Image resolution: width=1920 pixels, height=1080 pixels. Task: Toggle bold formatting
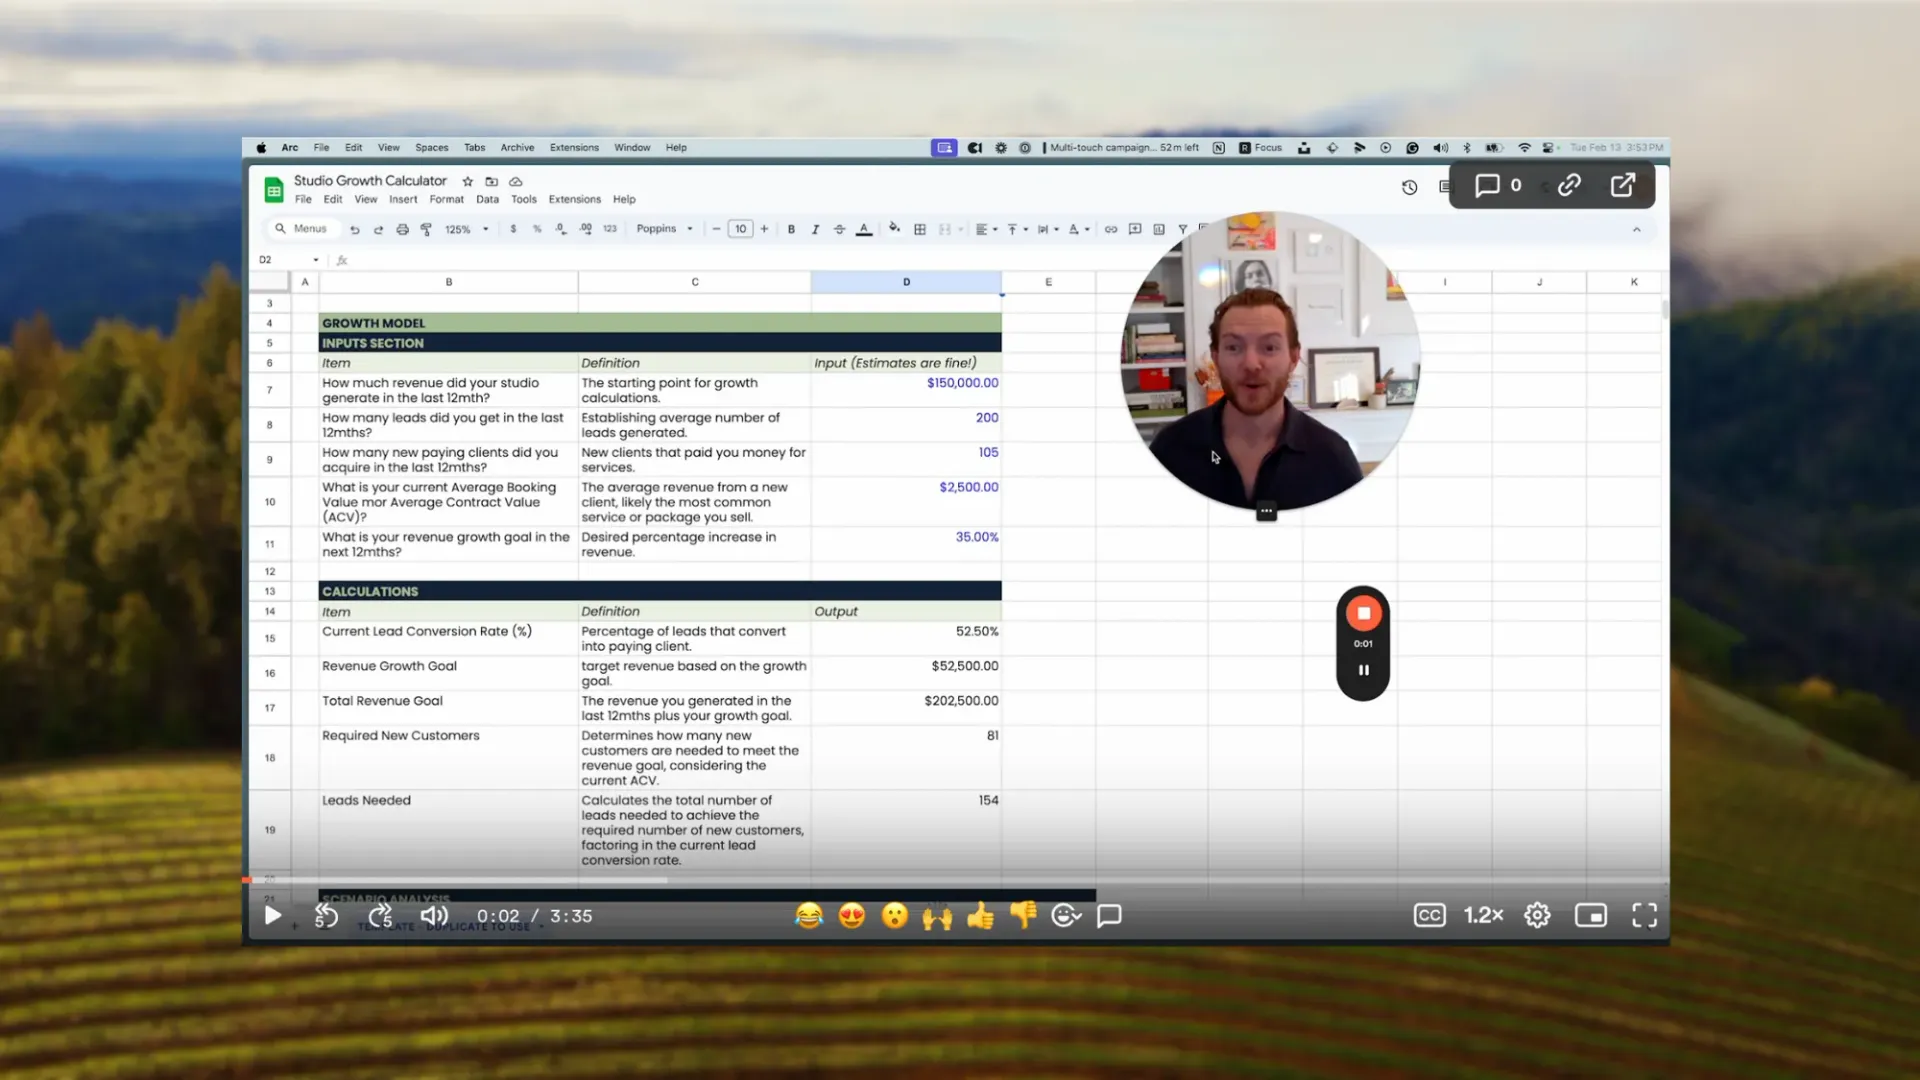click(x=791, y=229)
